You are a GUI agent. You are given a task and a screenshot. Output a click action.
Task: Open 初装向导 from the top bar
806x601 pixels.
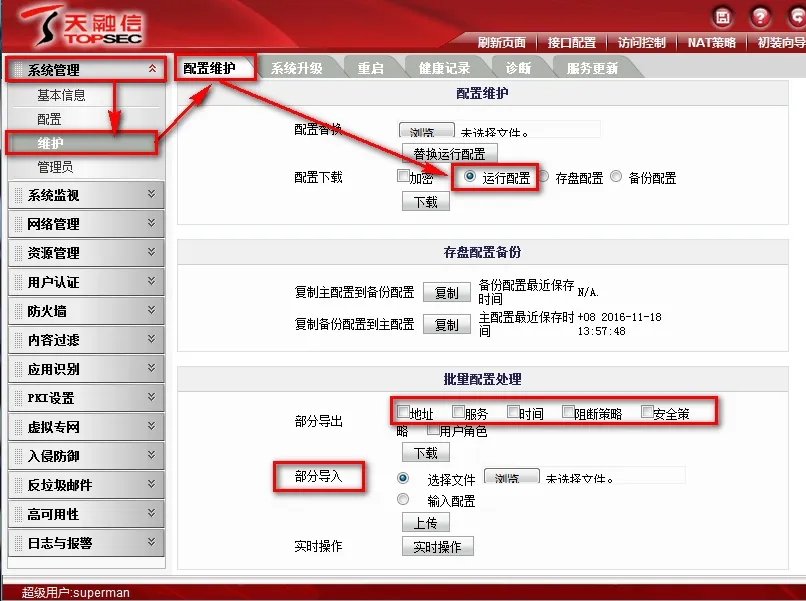tap(781, 43)
